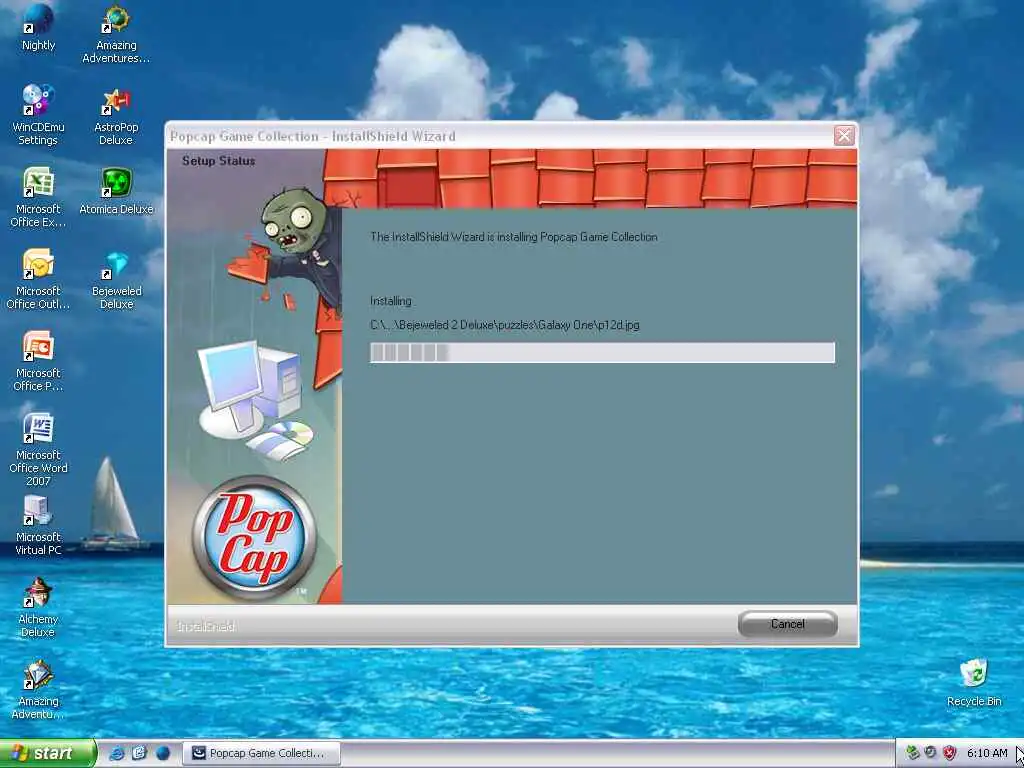
Task: Select Microsoft Office Excel shortcut
Action: tap(38, 197)
